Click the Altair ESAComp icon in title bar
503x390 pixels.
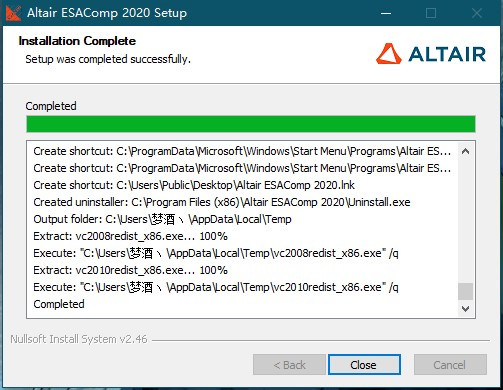click(13, 13)
